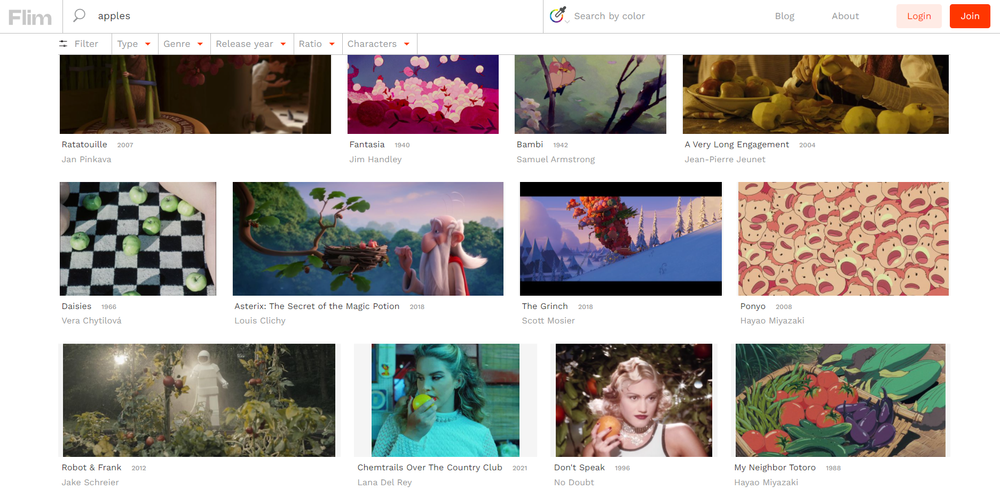This screenshot has height=491, width=1000.
Task: Click the search magnifier icon
Action: (x=79, y=15)
